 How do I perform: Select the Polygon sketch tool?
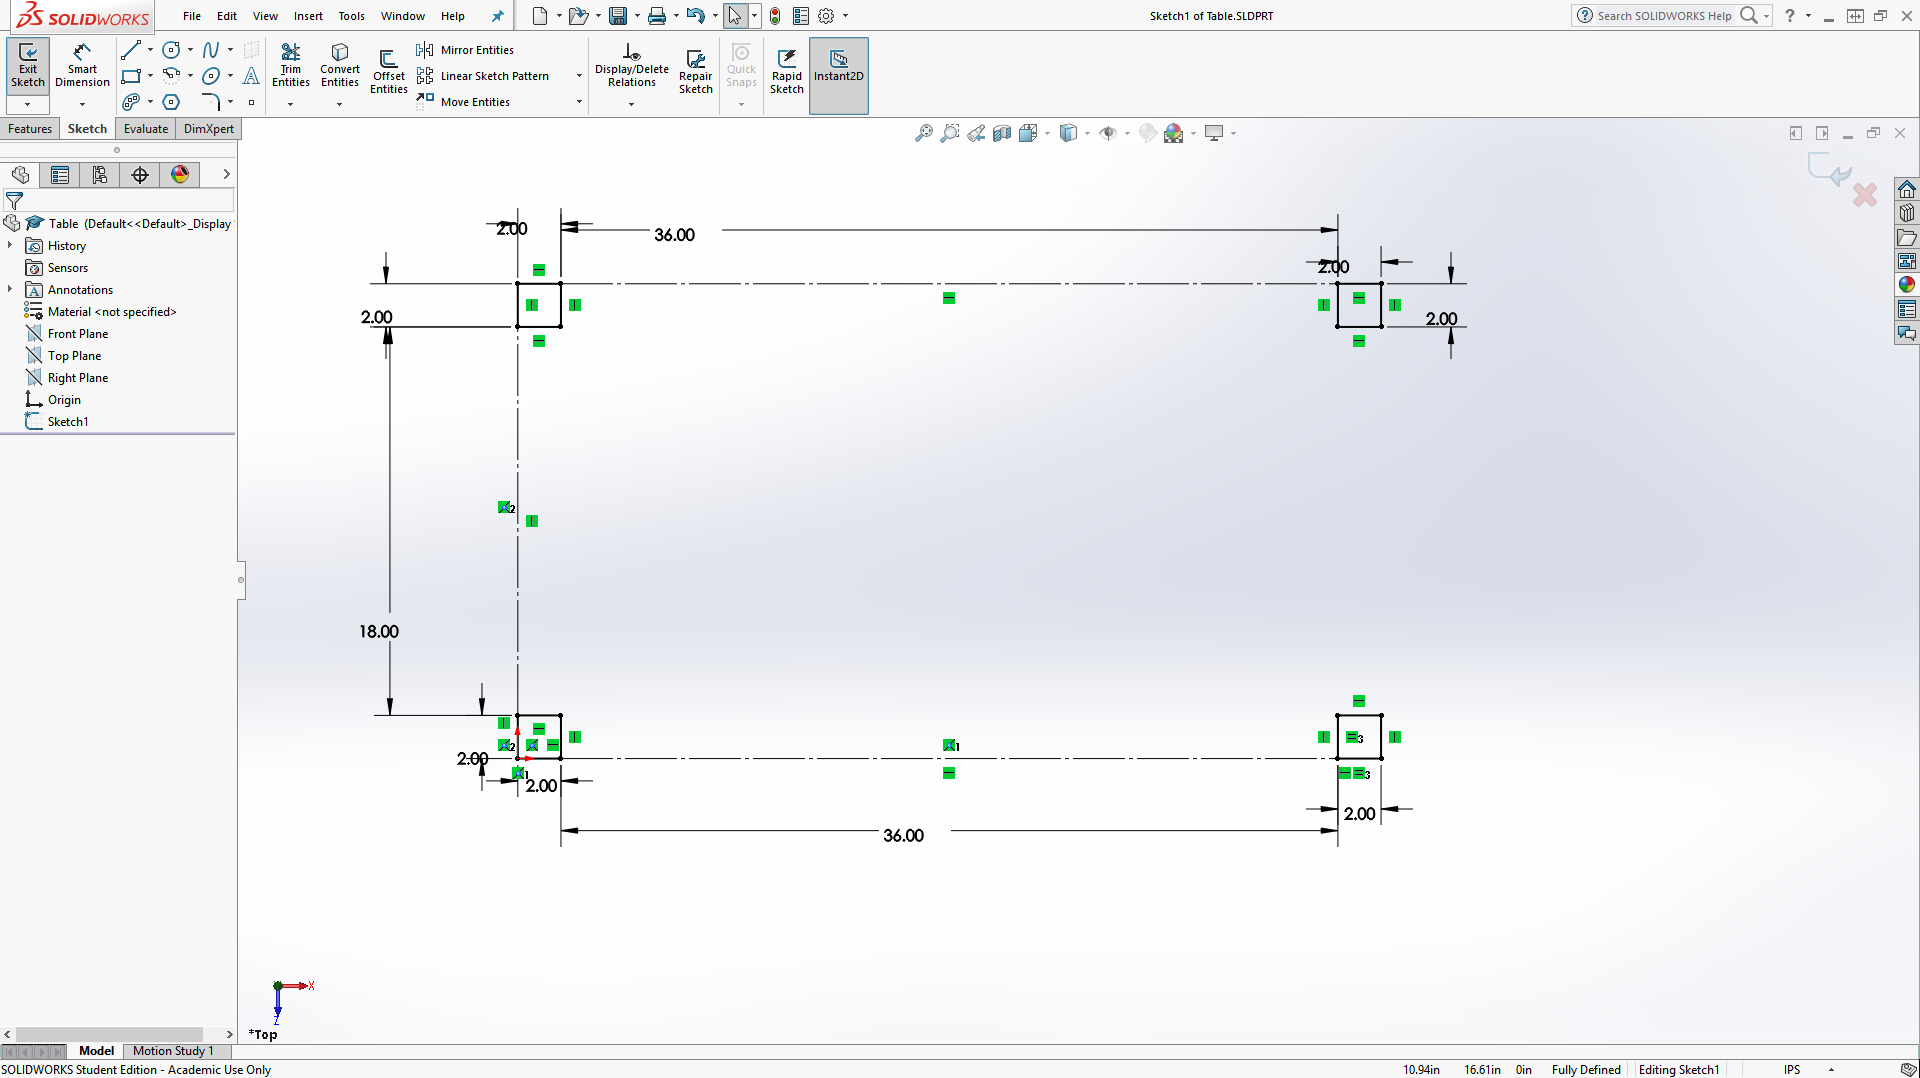[x=171, y=102]
